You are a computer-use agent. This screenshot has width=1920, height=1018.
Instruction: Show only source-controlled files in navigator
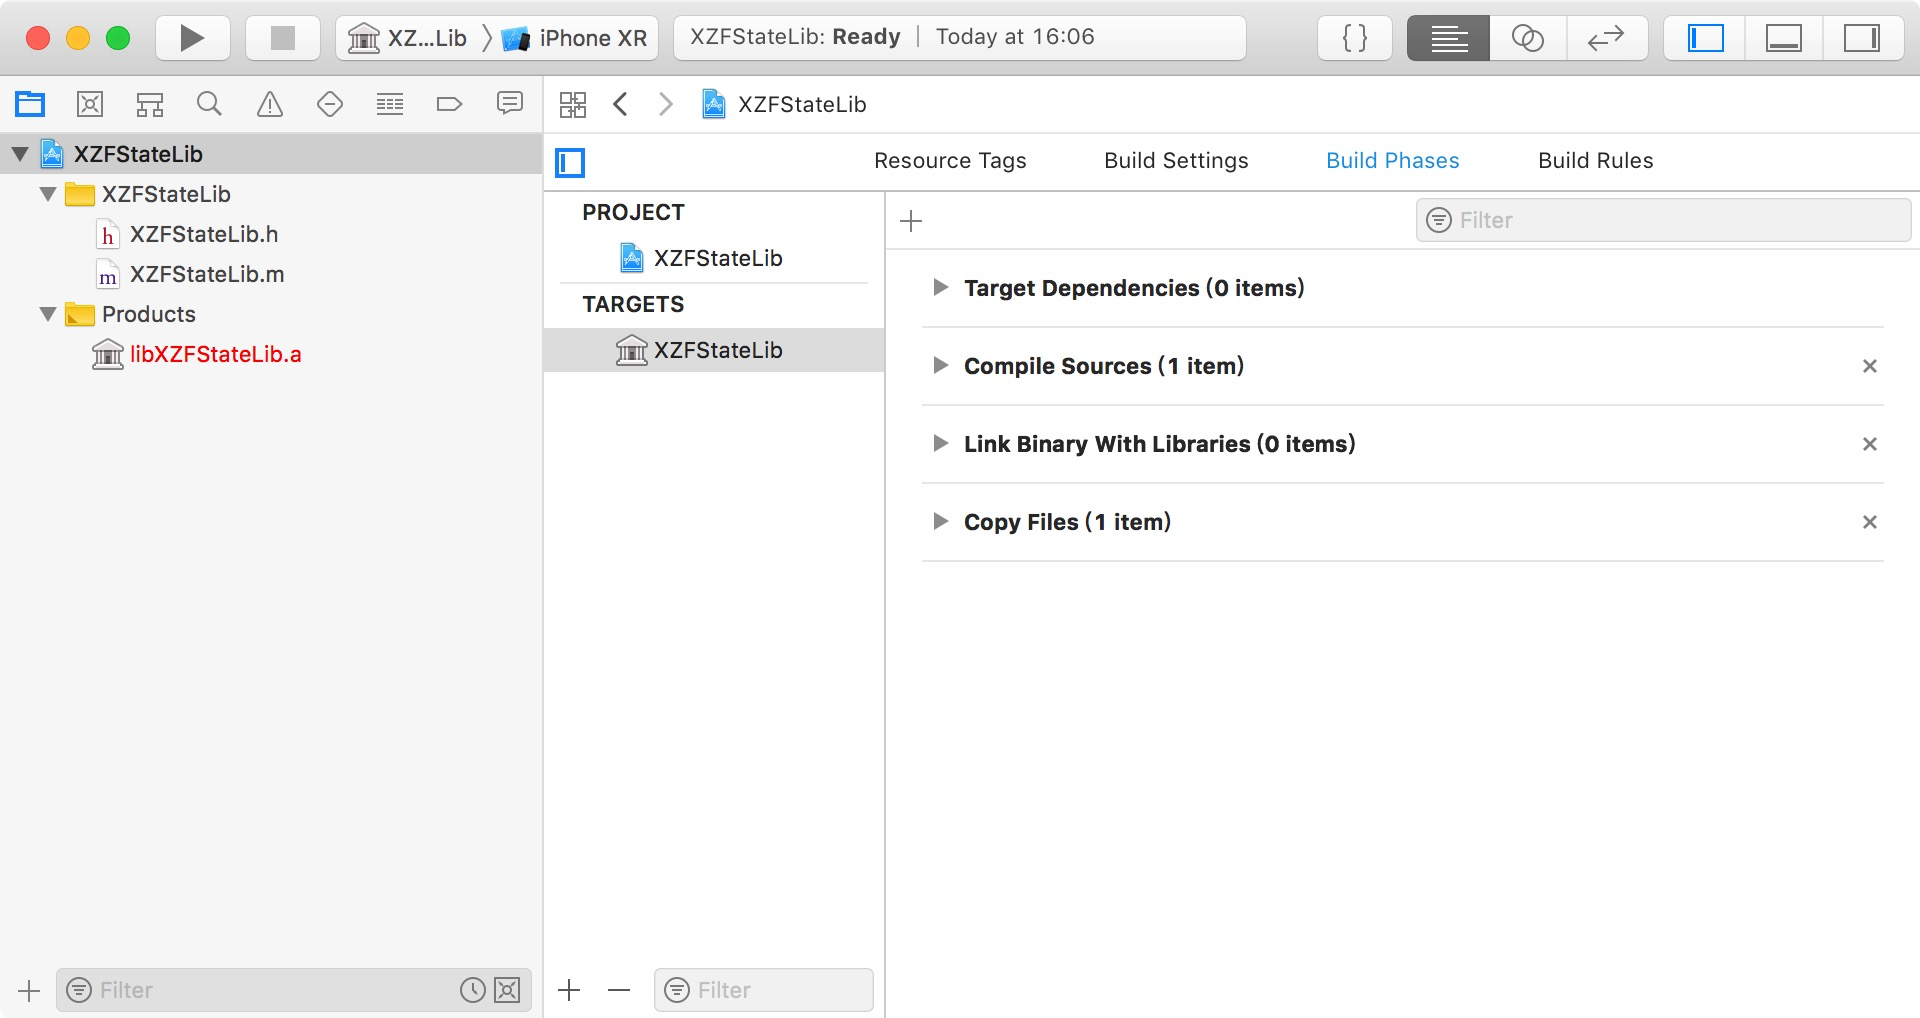pos(508,990)
